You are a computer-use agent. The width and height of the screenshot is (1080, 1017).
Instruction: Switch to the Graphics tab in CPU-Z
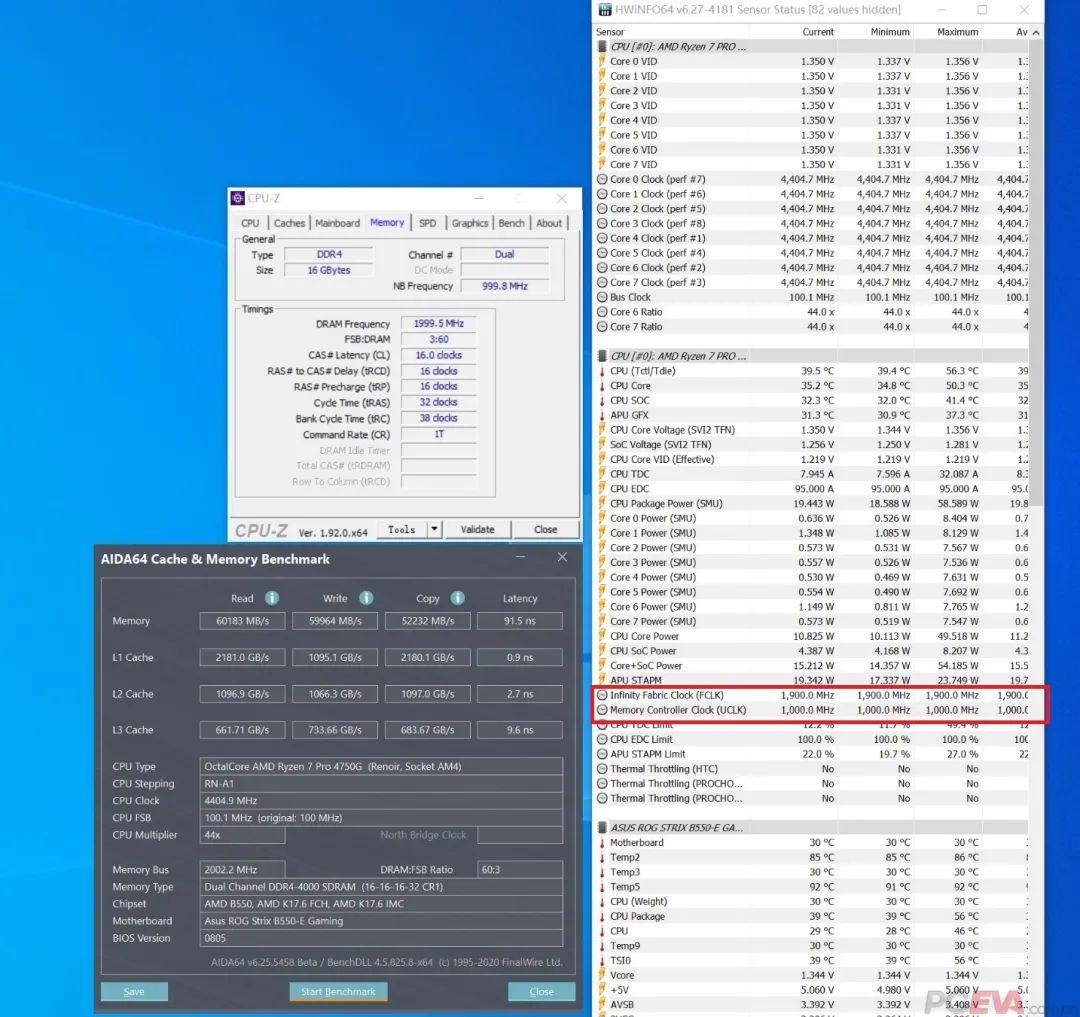(x=469, y=223)
